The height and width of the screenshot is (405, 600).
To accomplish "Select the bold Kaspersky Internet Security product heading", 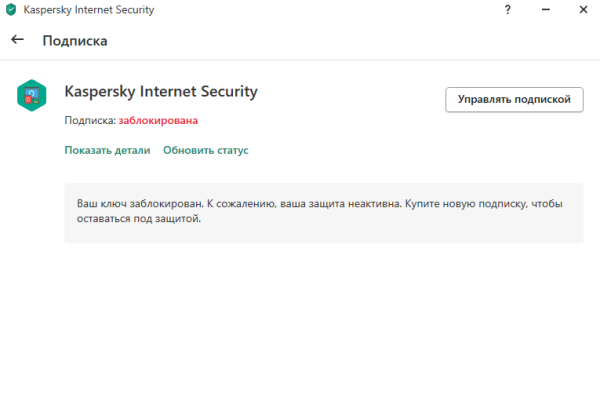I will (x=161, y=91).
